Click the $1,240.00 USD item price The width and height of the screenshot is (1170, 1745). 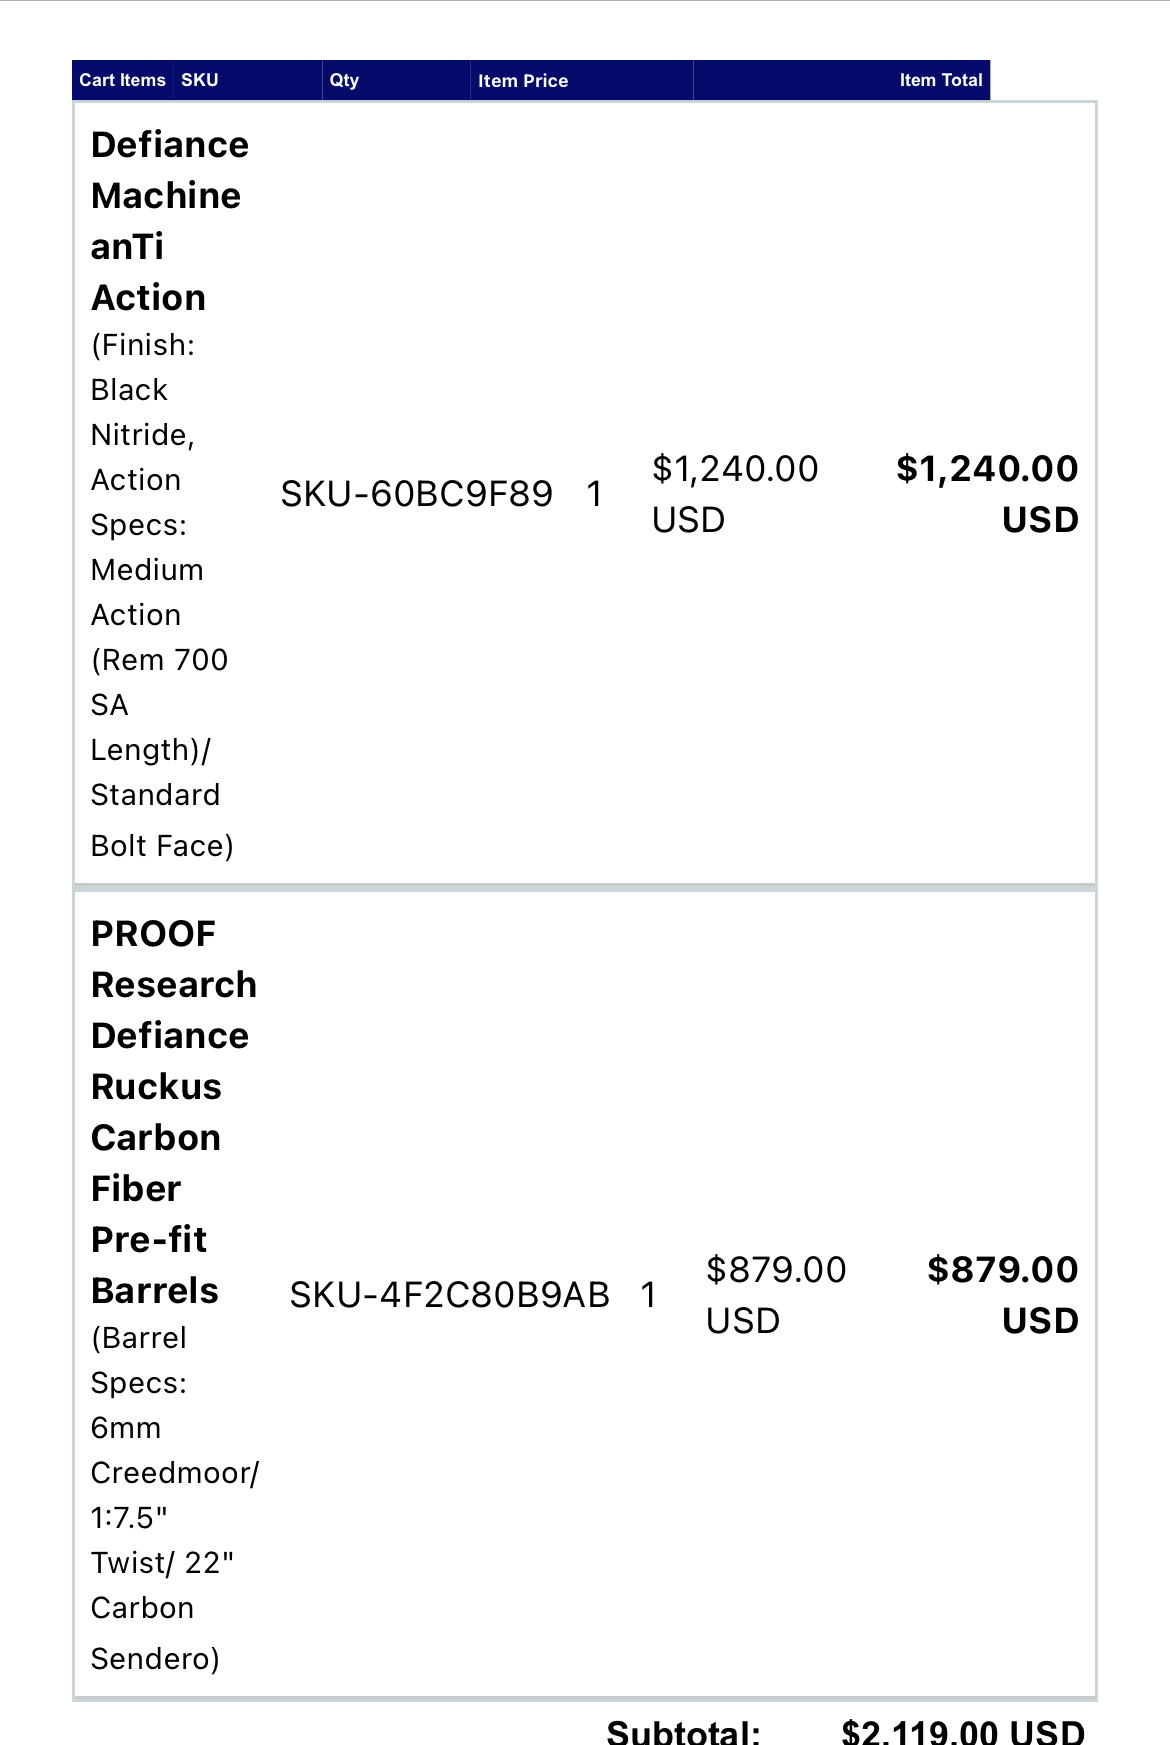pyautogui.click(x=735, y=494)
